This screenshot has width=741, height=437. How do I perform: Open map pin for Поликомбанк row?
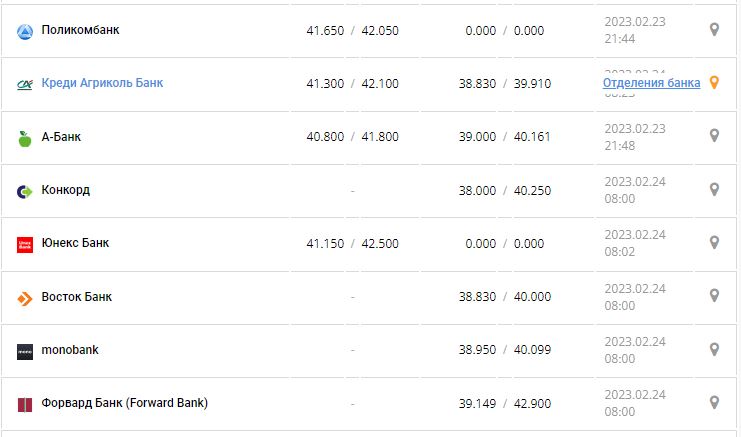(714, 30)
